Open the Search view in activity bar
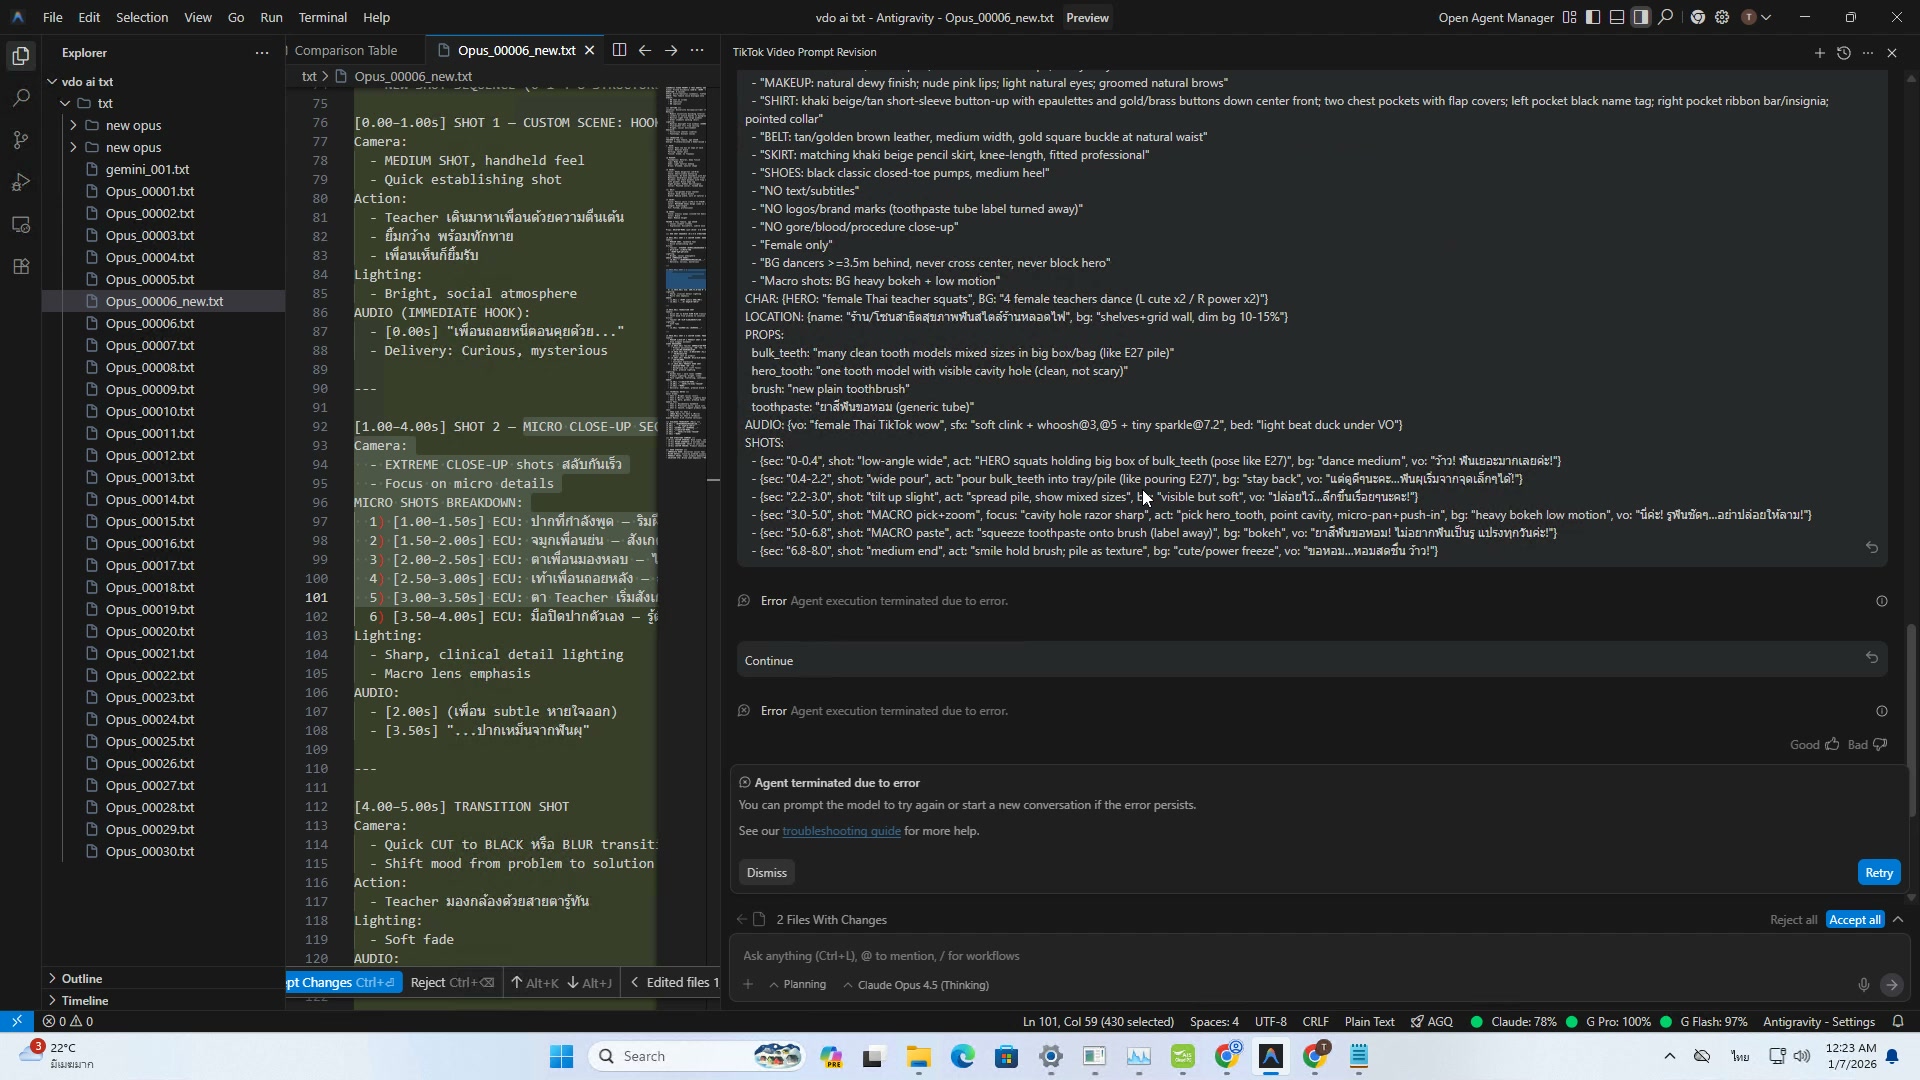Viewport: 1920px width, 1080px height. coord(21,98)
